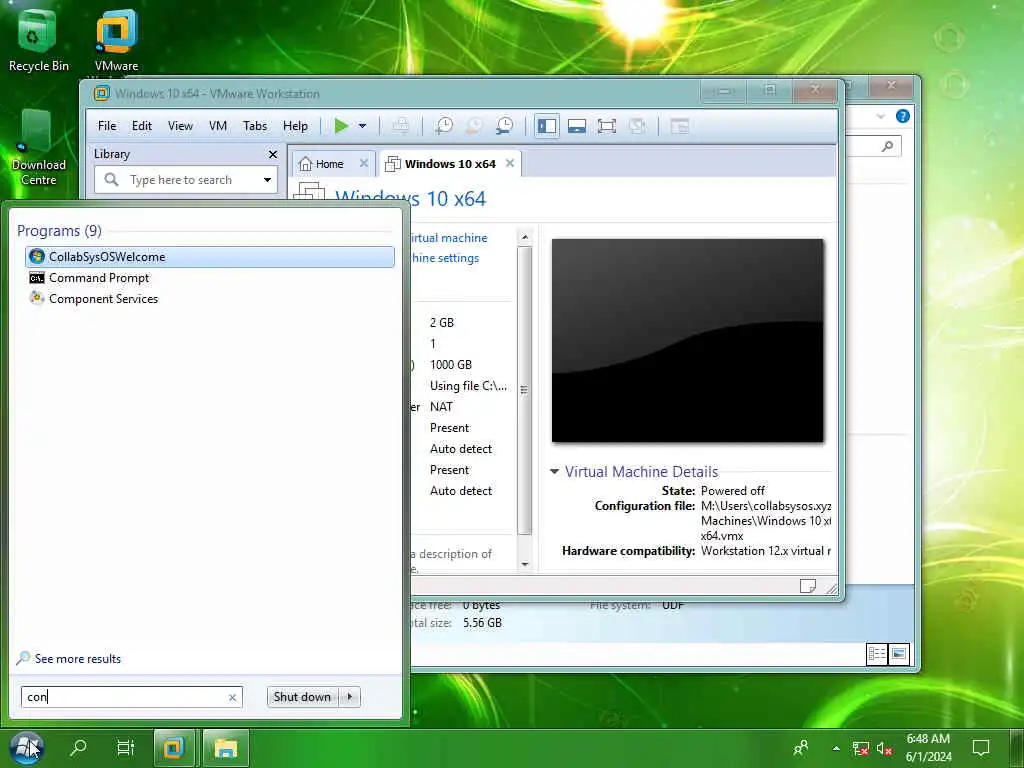Image resolution: width=1024 pixels, height=768 pixels.
Task: Click the Windows Start orb
Action: 27,748
